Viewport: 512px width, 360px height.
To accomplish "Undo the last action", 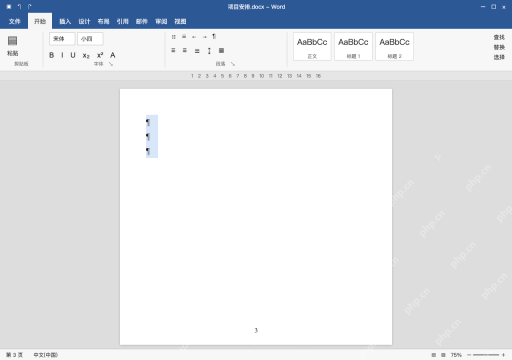I will (19, 7).
